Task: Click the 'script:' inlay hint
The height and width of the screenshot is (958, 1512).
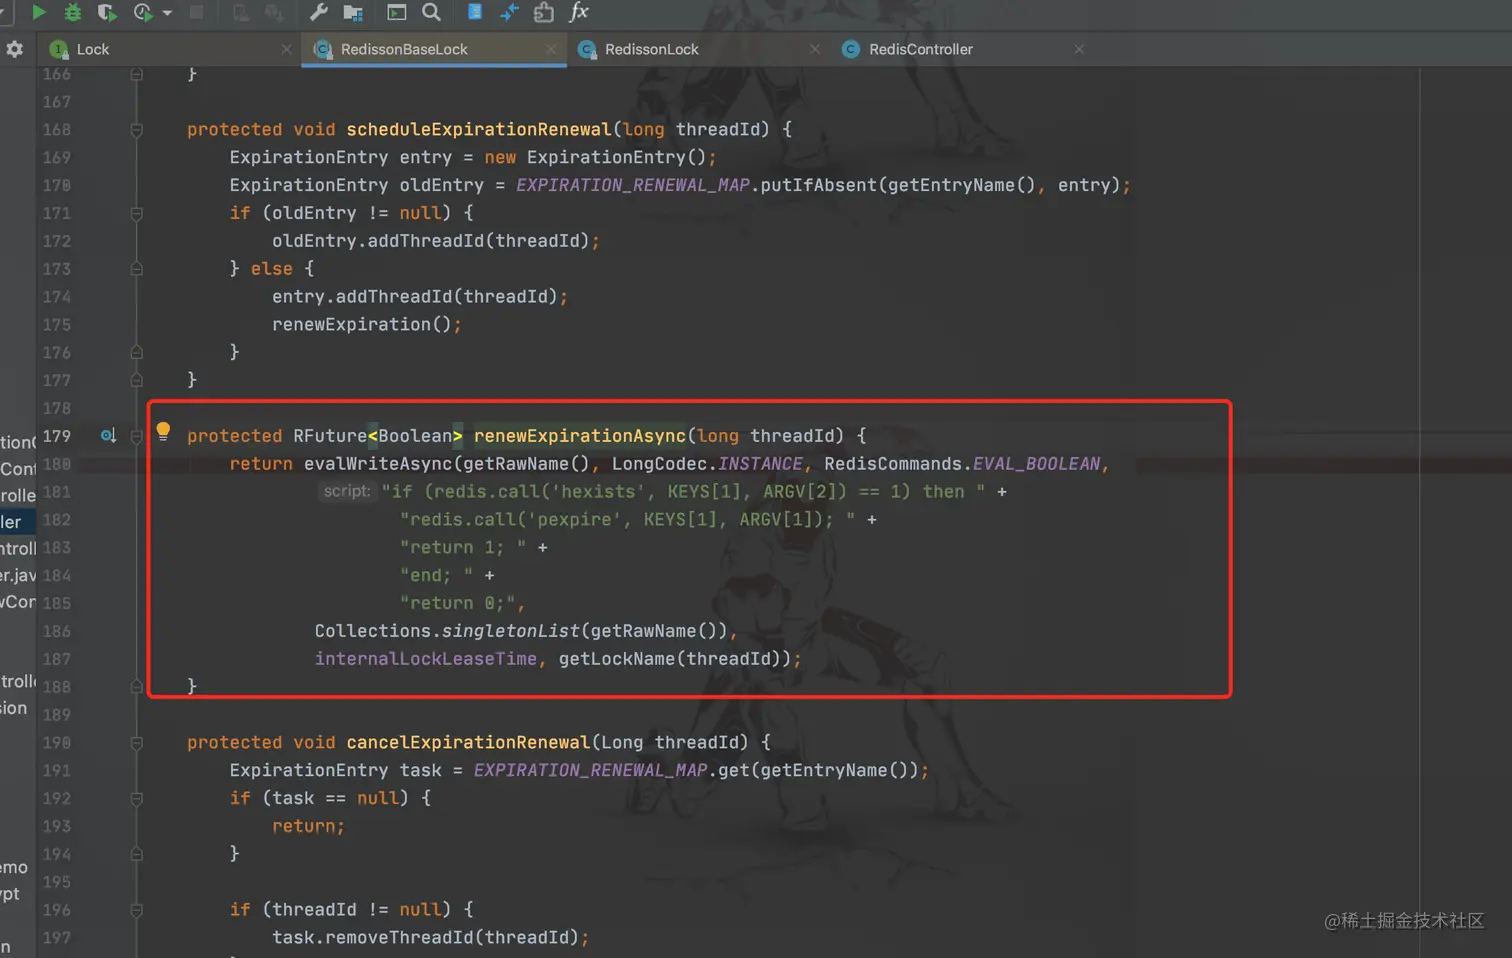Action: pos(347,492)
